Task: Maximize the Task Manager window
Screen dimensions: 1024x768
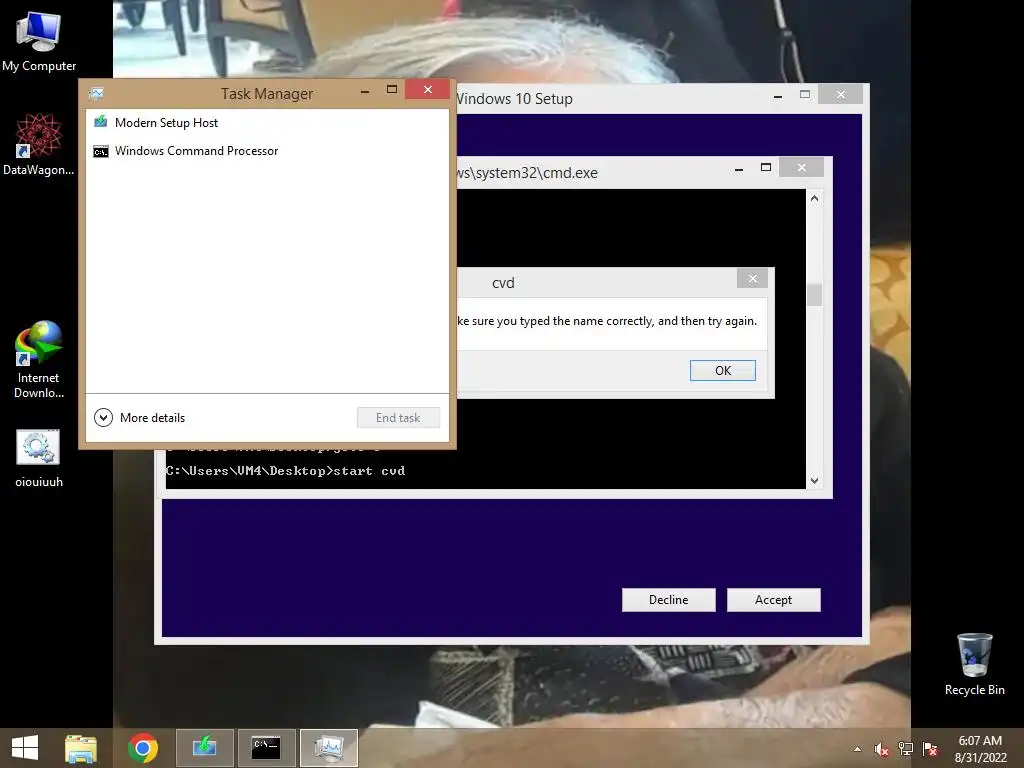Action: point(392,89)
